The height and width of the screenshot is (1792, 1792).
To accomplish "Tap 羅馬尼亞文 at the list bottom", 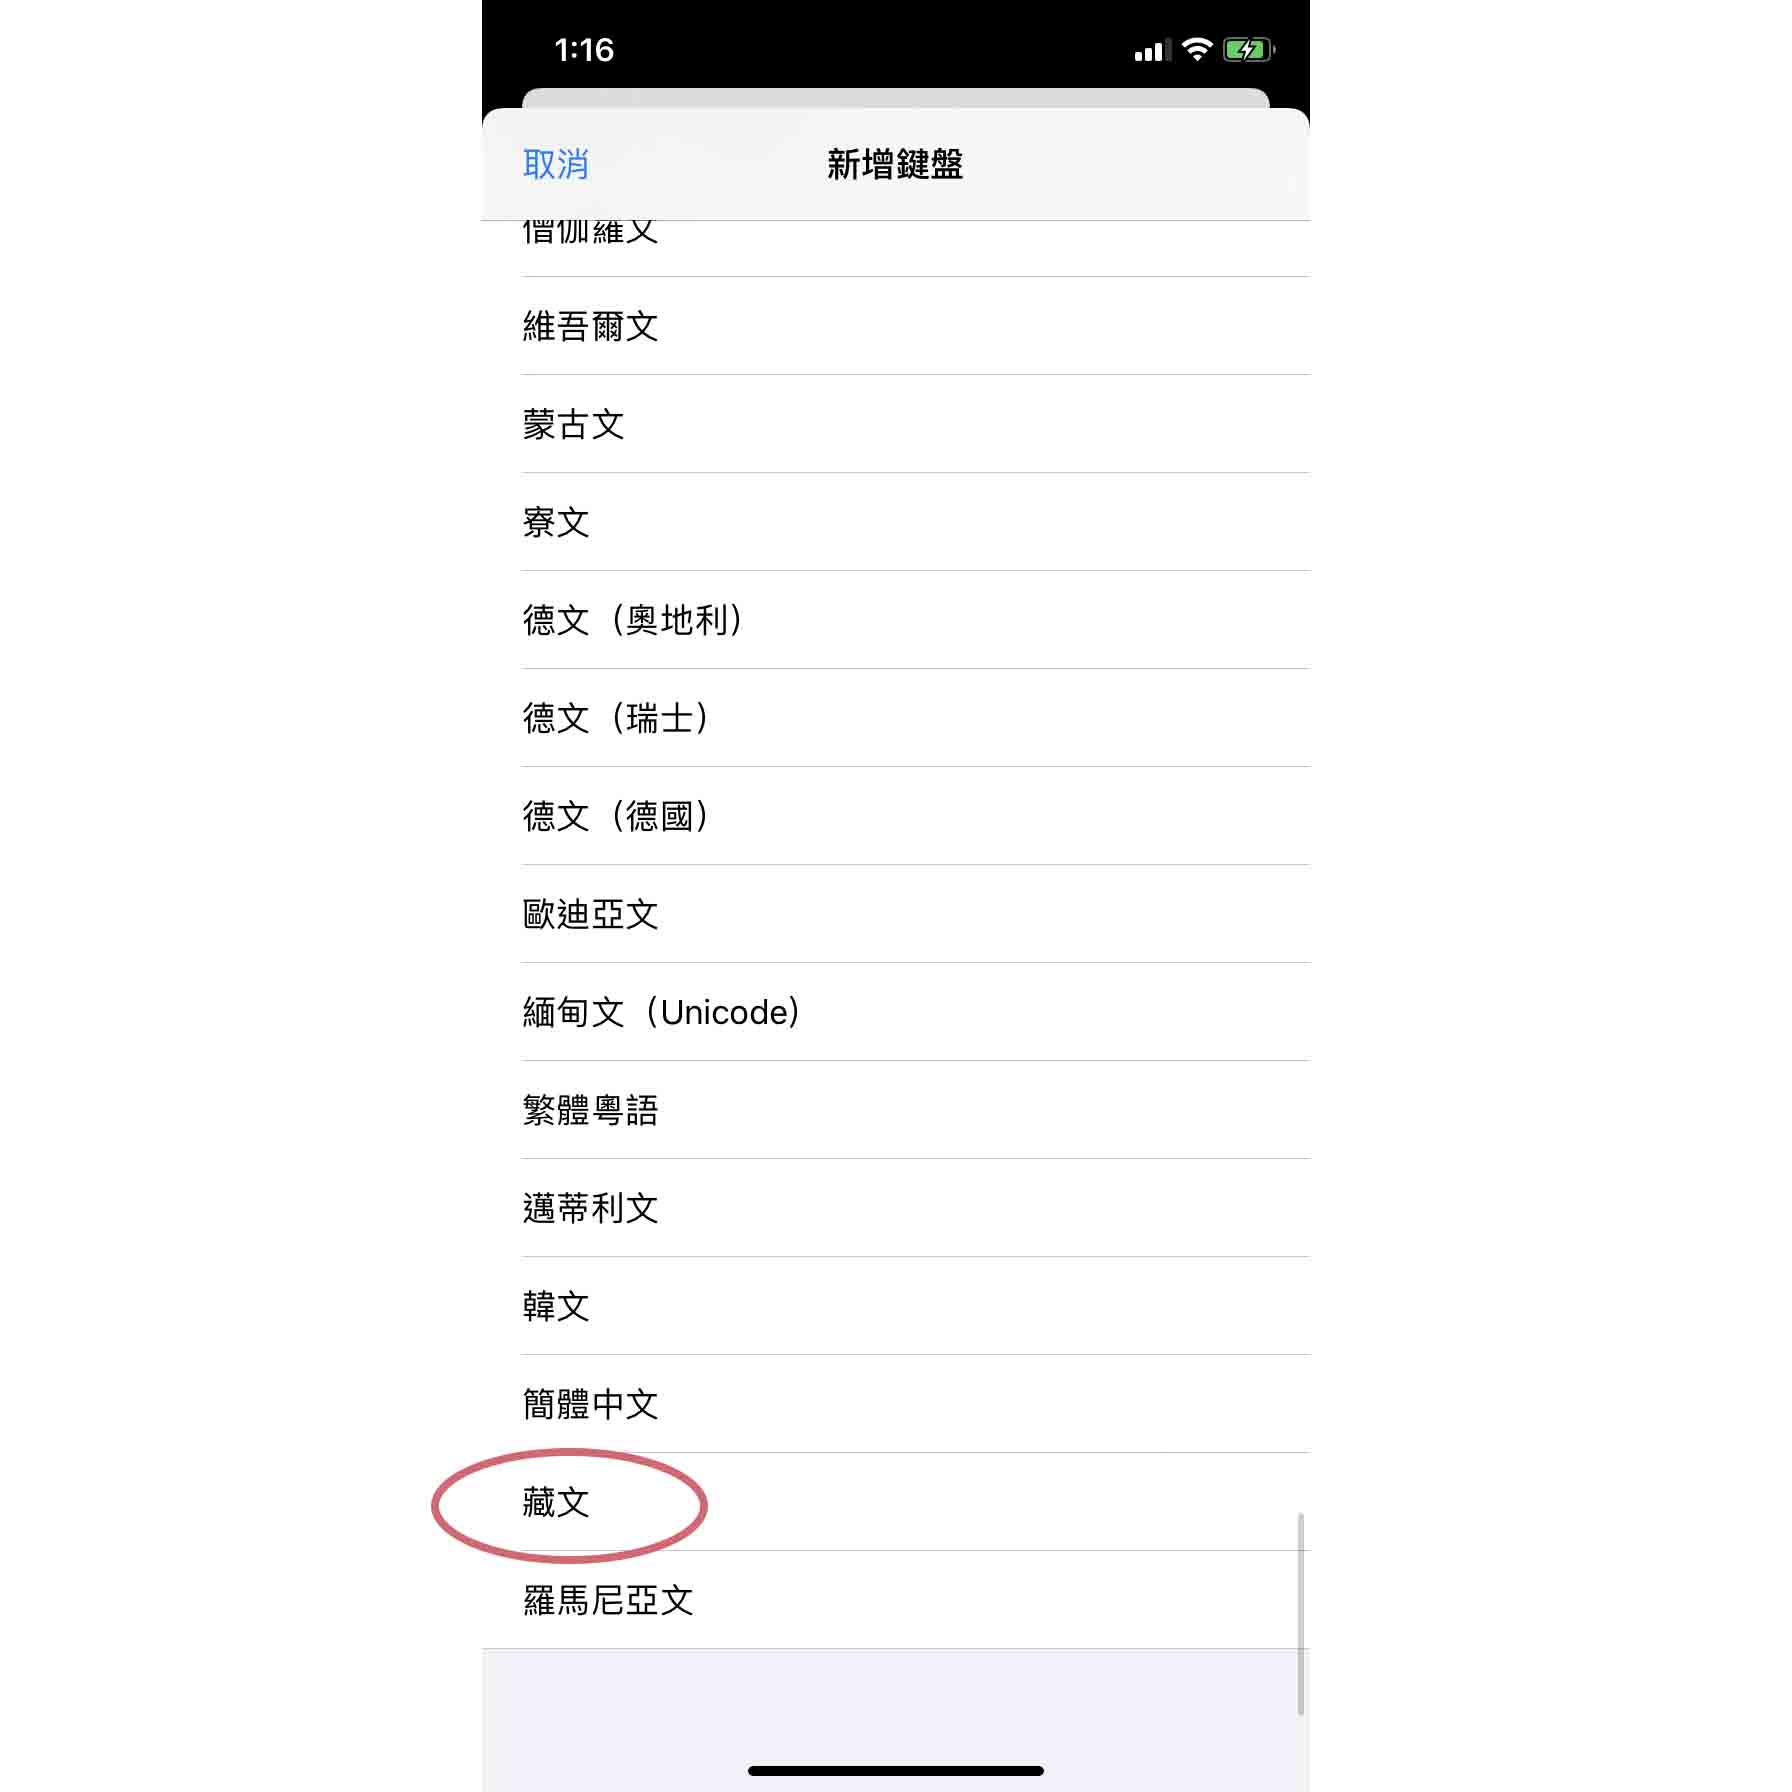I will (896, 1600).
